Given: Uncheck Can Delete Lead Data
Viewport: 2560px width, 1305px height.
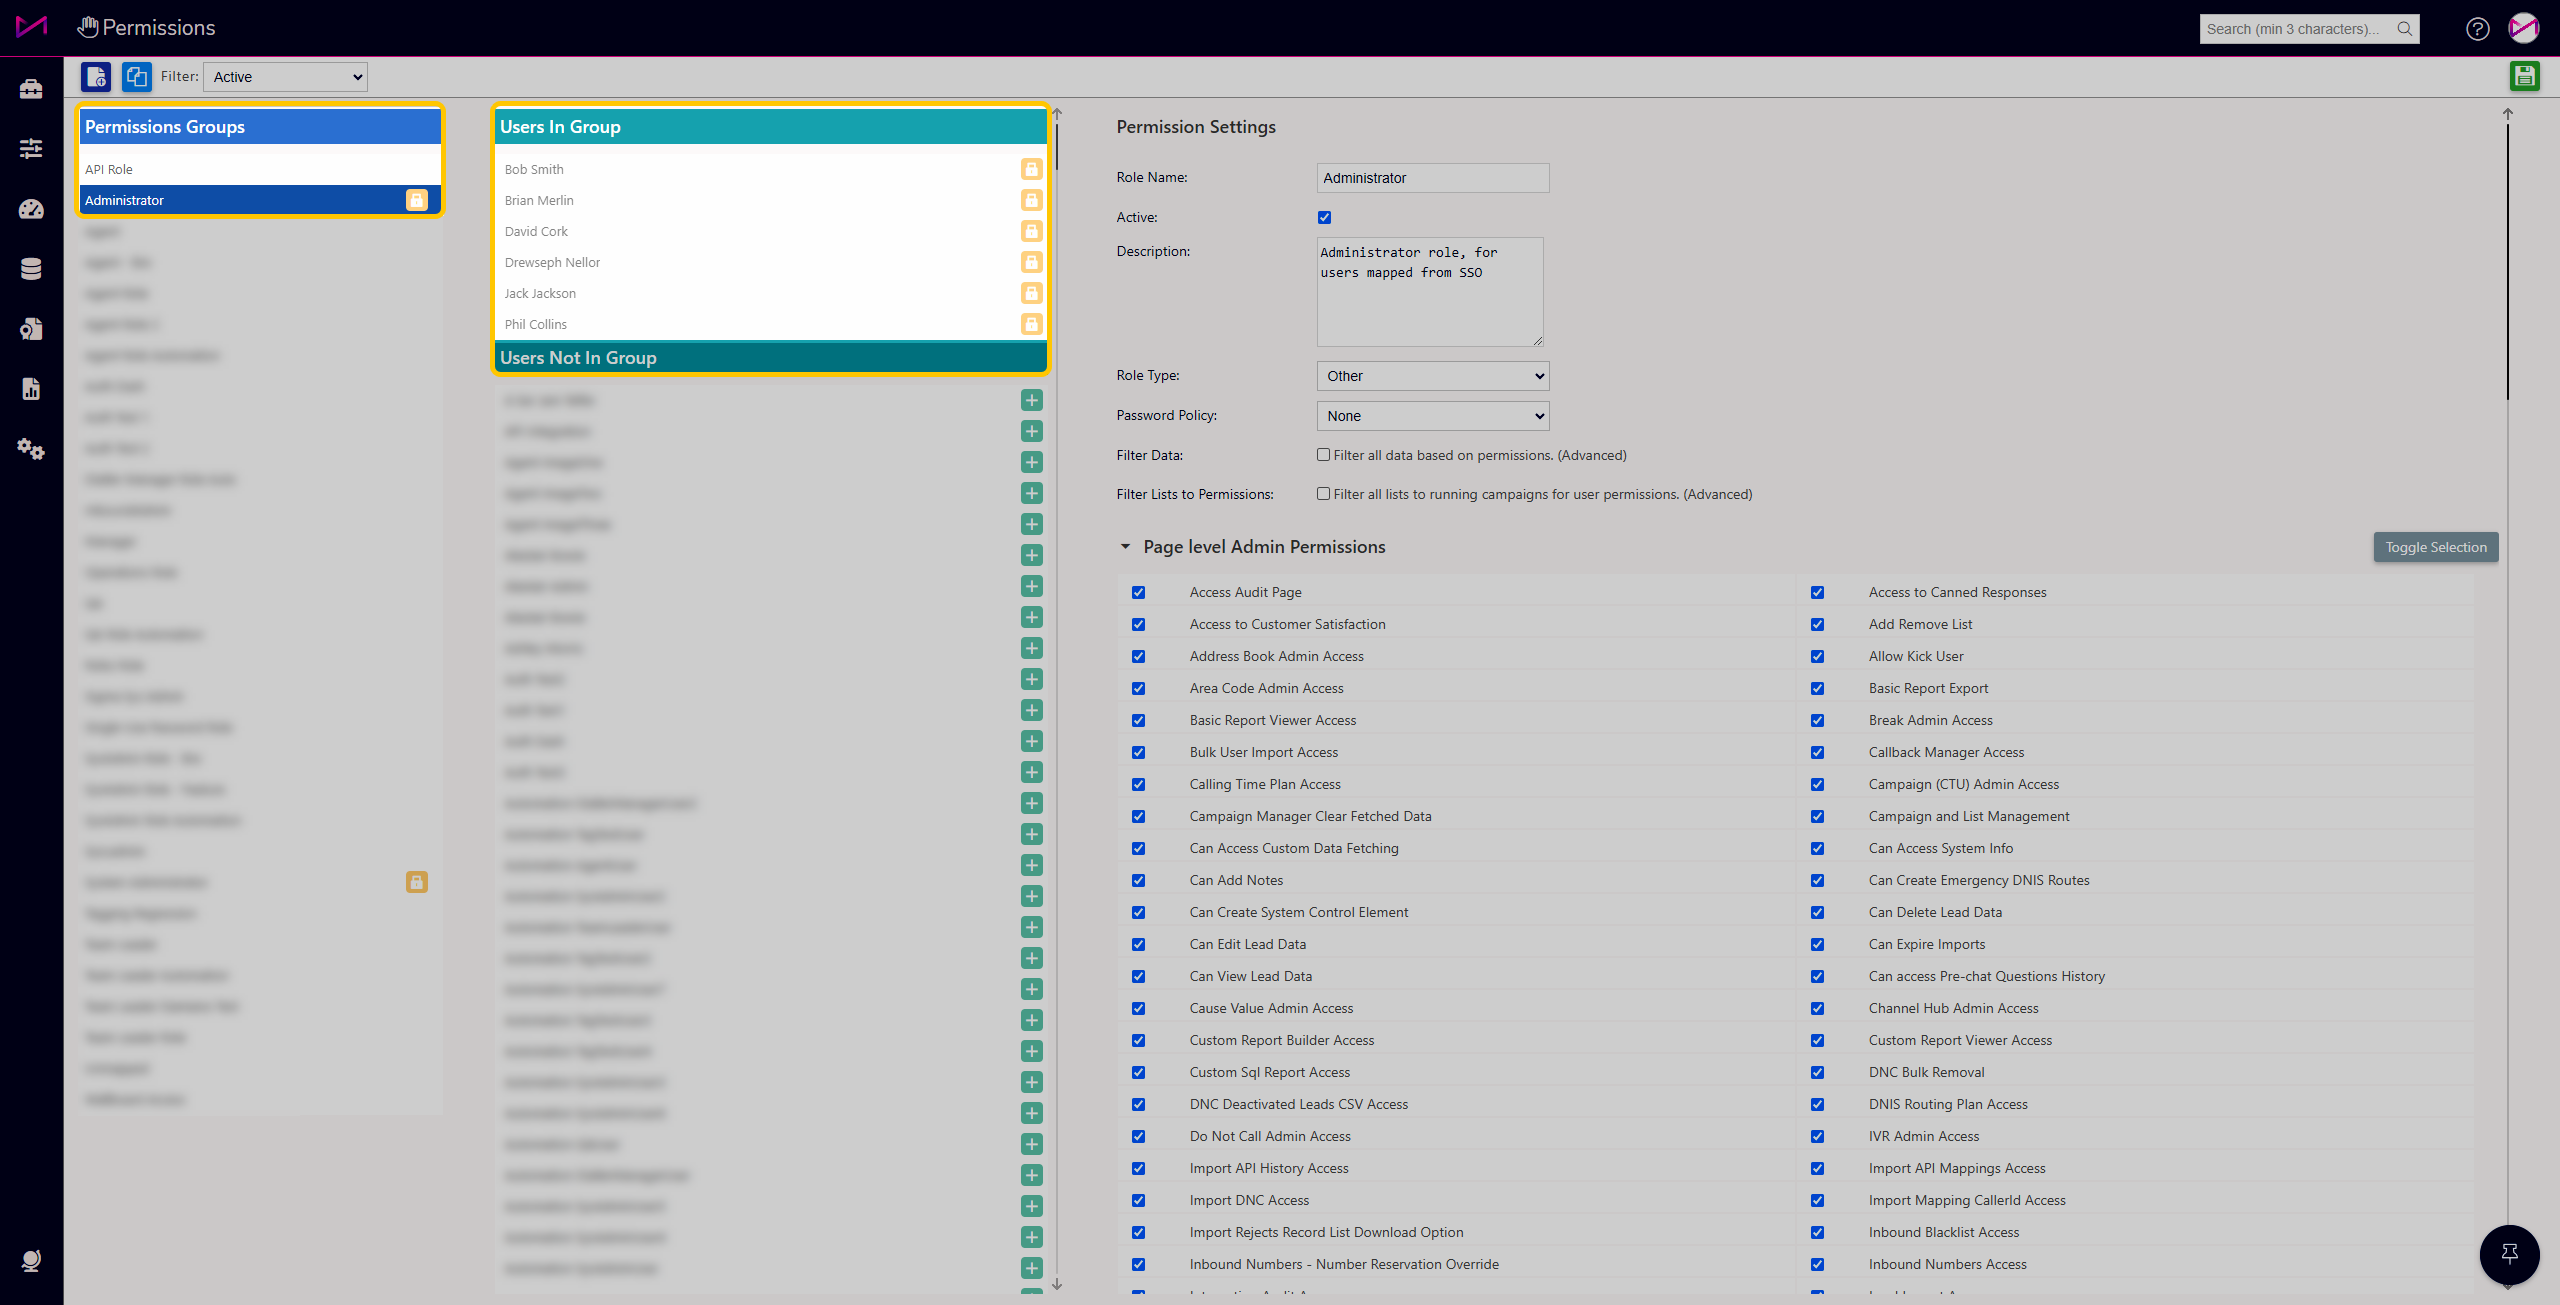Looking at the screenshot, I should point(1817,913).
